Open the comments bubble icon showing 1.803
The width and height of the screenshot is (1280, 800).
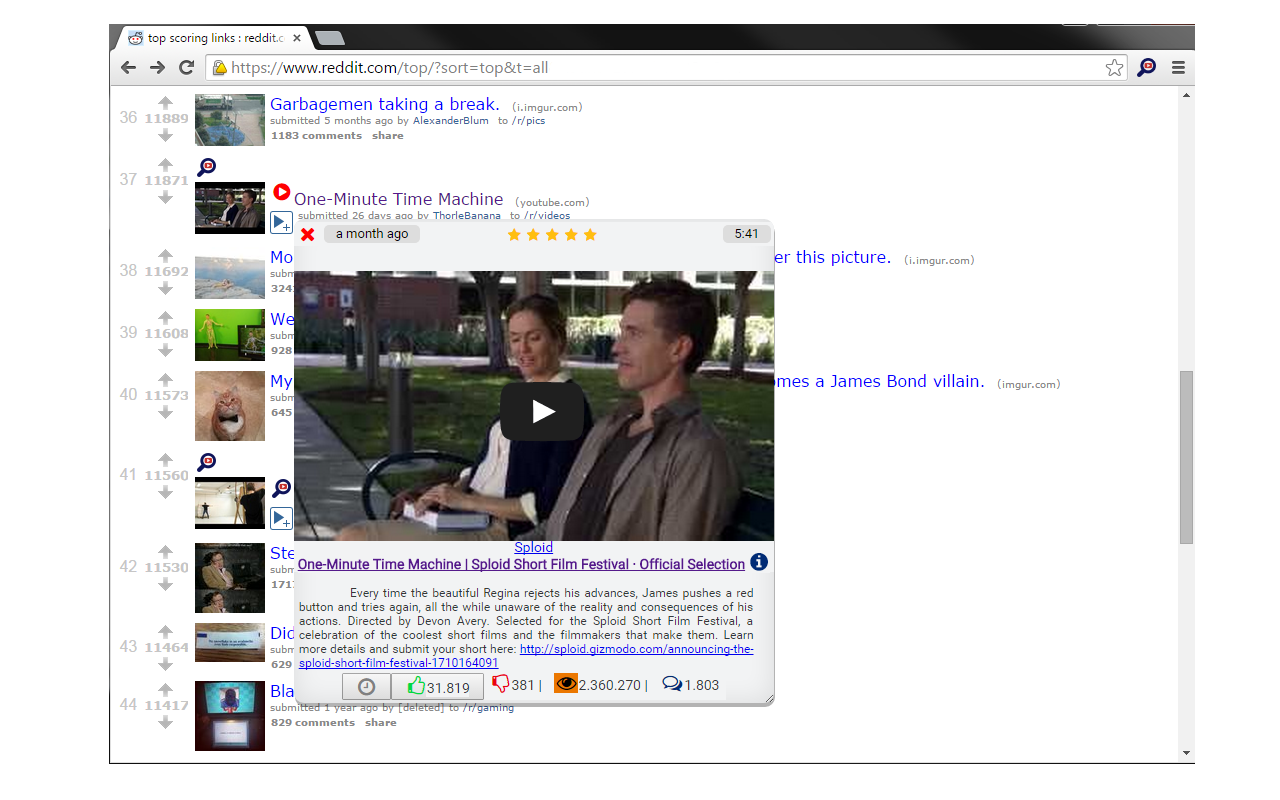click(x=672, y=684)
